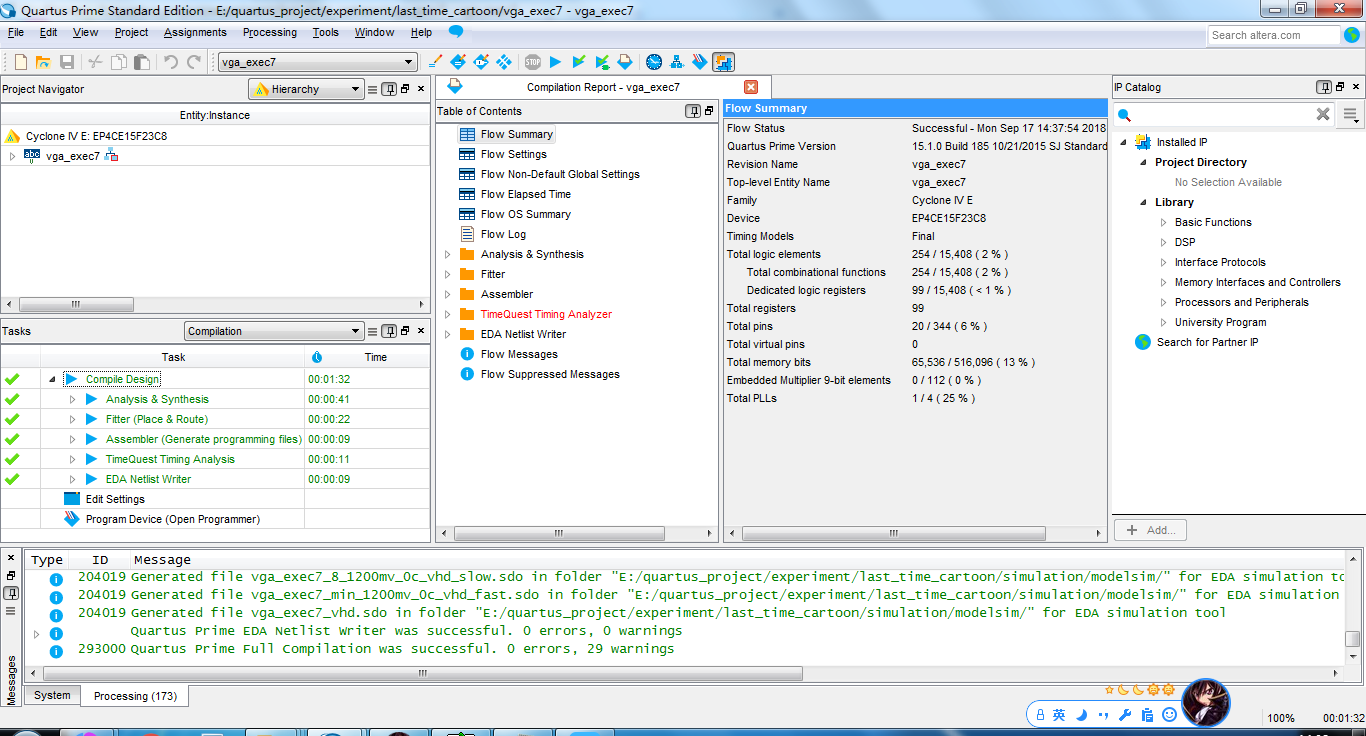Select Flow Messages in Table of Contents
Screen dimensions: 1366x736
519,354
